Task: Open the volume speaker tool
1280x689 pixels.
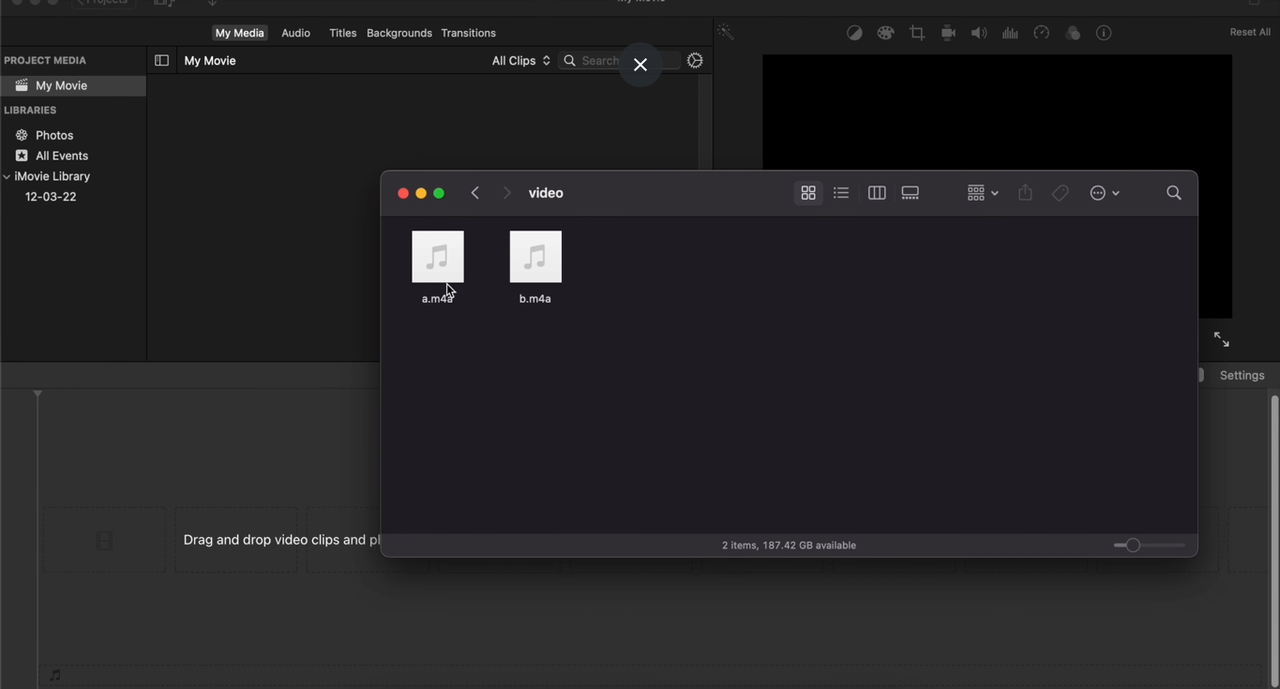Action: 979,33
